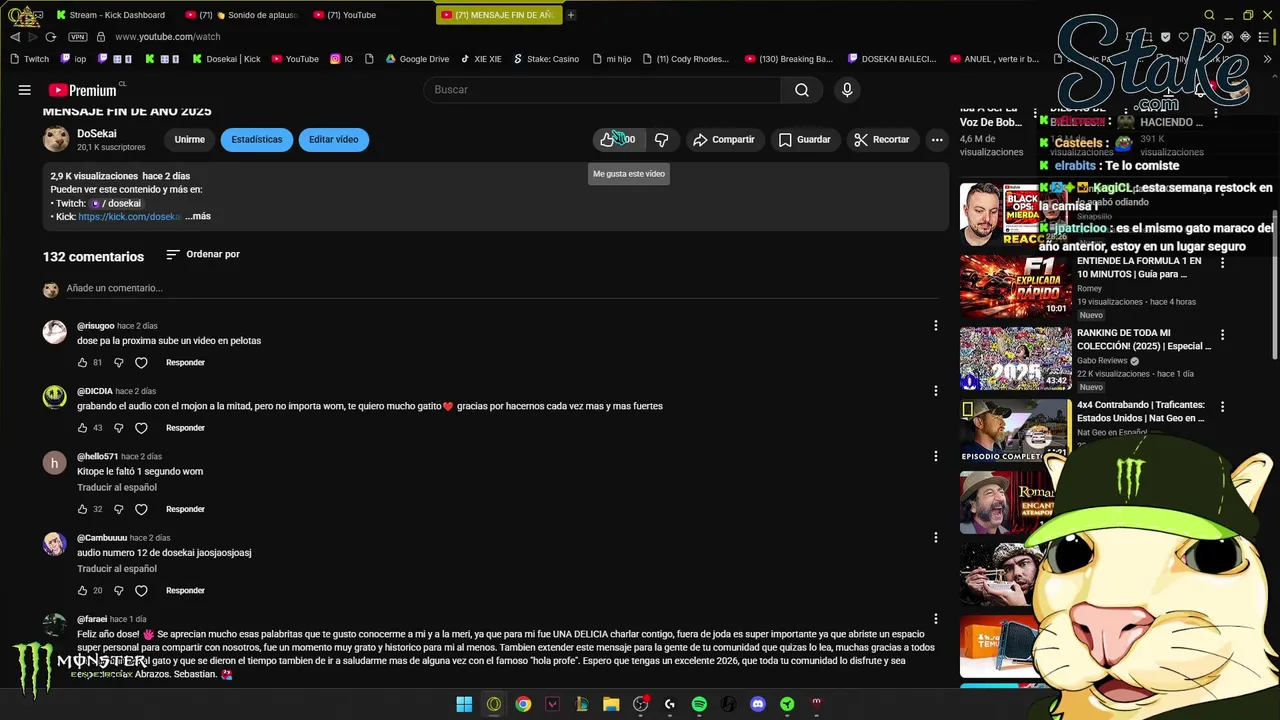Click the Unirme join button
1280x720 pixels.
click(x=189, y=140)
